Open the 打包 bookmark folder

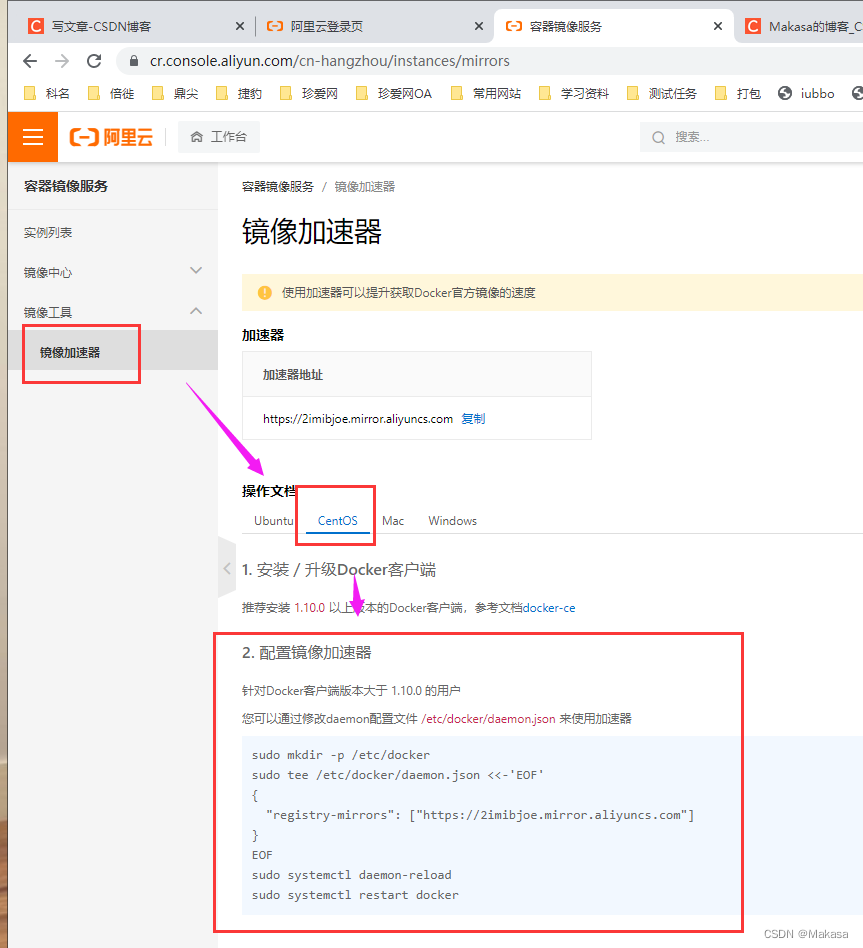click(738, 93)
